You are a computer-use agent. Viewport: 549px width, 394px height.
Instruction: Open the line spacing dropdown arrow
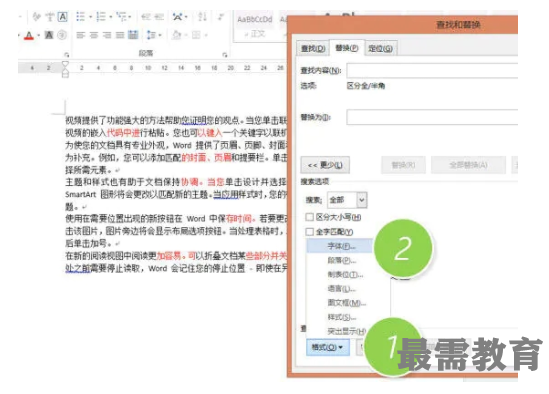[160, 35]
